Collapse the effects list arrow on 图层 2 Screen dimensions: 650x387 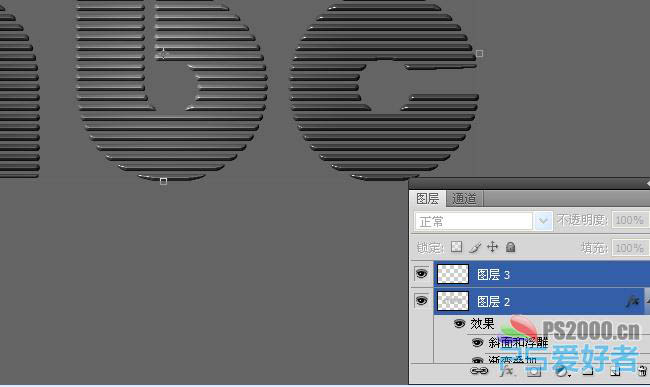tap(647, 301)
